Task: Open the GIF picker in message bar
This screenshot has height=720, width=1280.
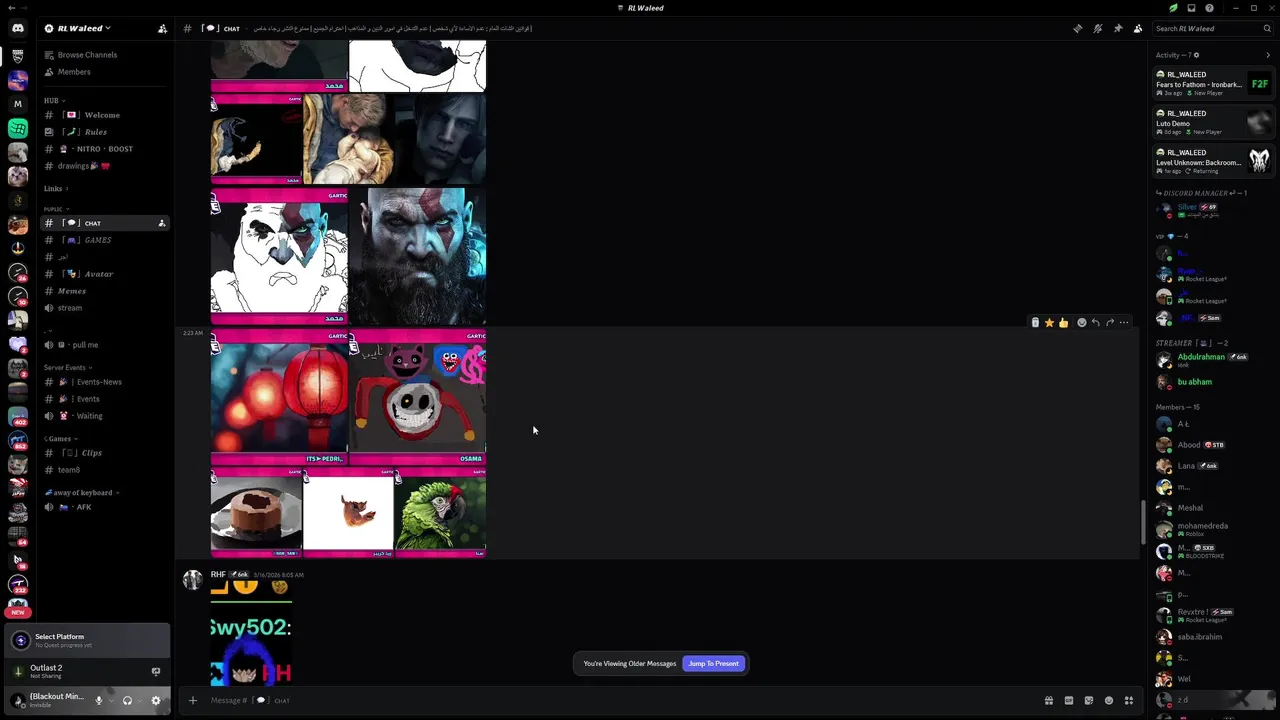Action: coord(1069,700)
